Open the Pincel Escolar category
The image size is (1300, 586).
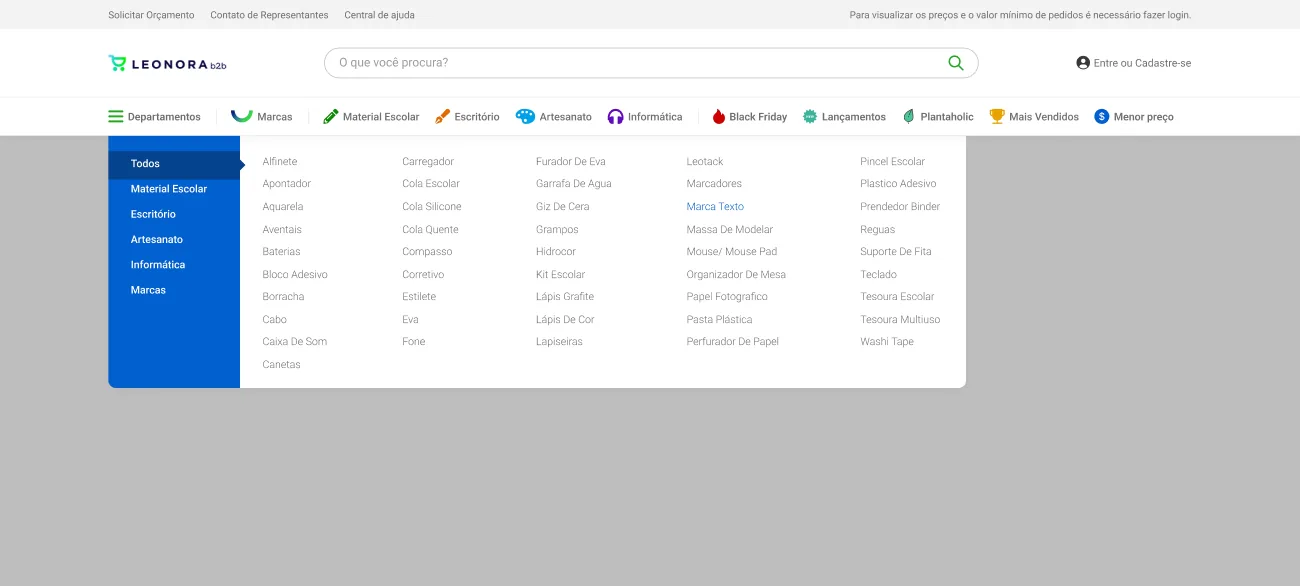pyautogui.click(x=893, y=161)
